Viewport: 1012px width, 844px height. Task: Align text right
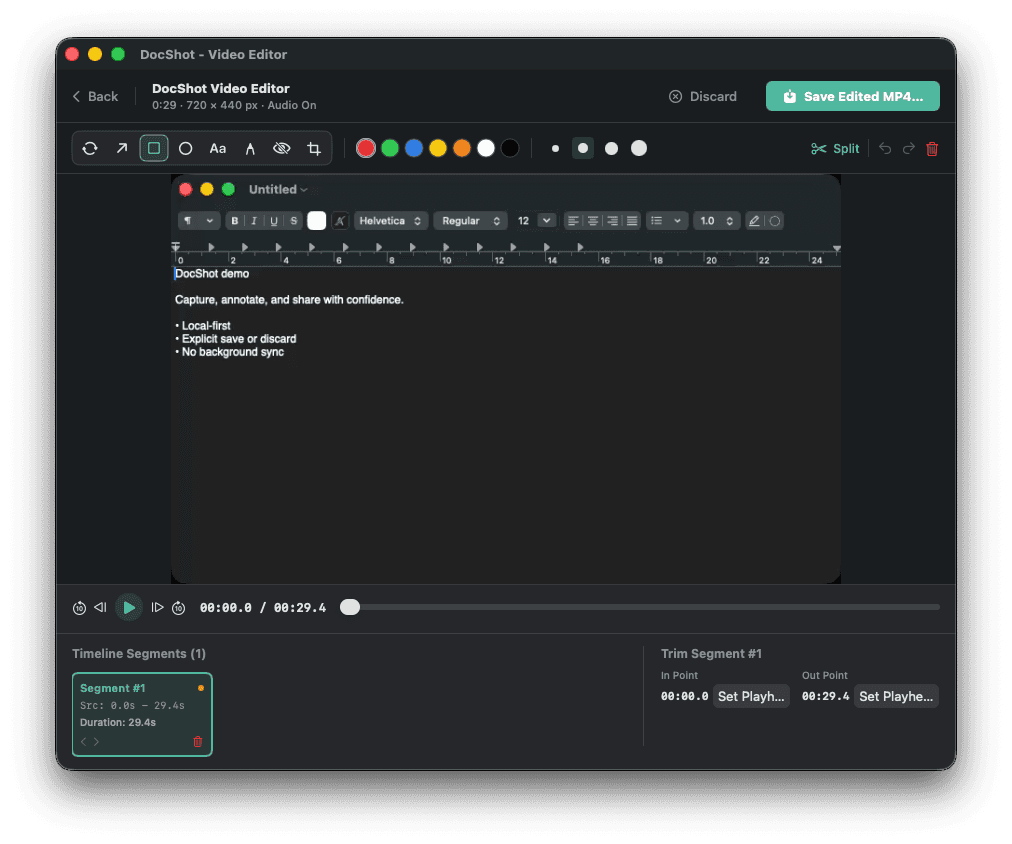(612, 221)
